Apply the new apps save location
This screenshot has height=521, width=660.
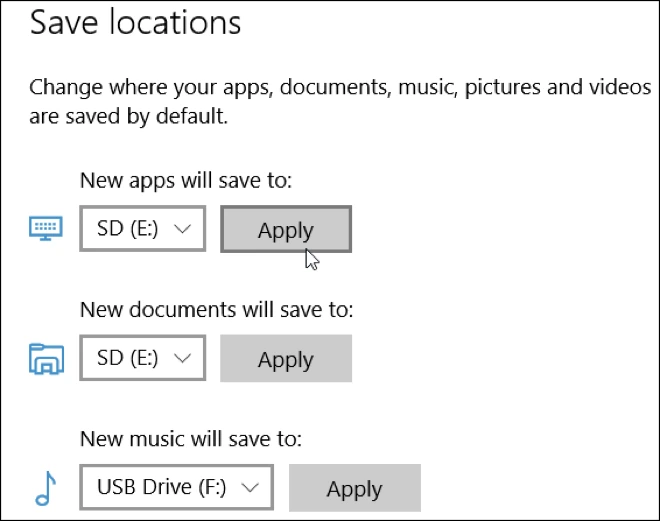[x=286, y=230]
